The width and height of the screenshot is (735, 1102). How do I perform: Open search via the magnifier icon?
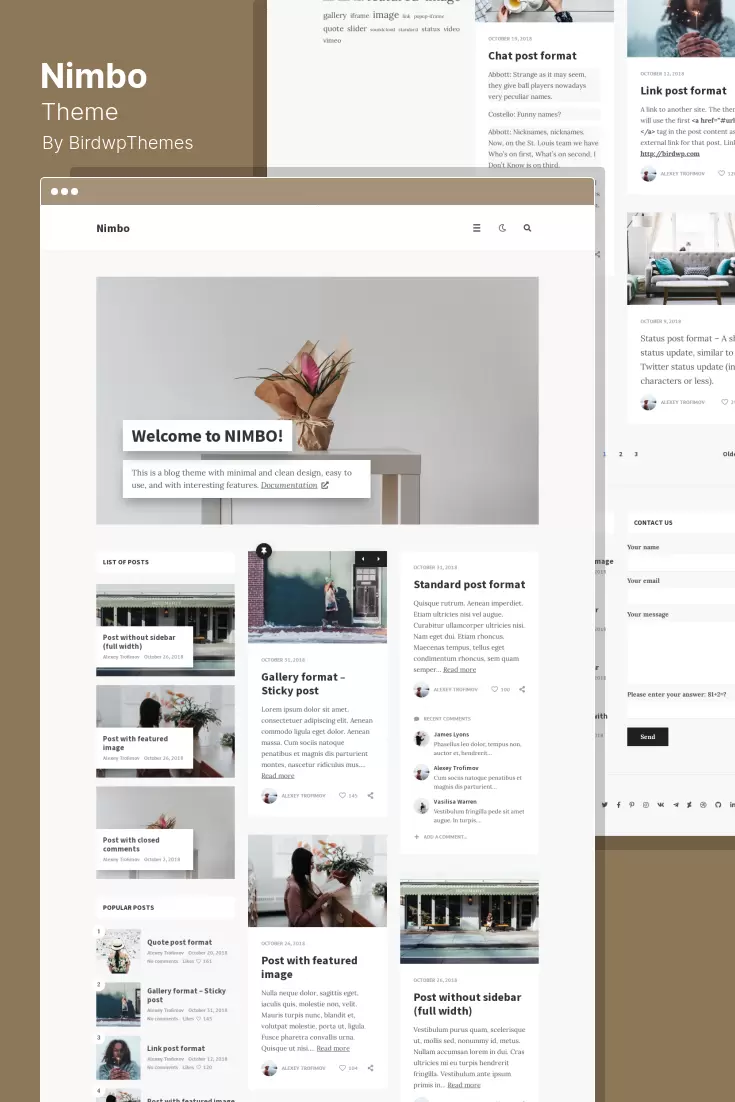[527, 228]
